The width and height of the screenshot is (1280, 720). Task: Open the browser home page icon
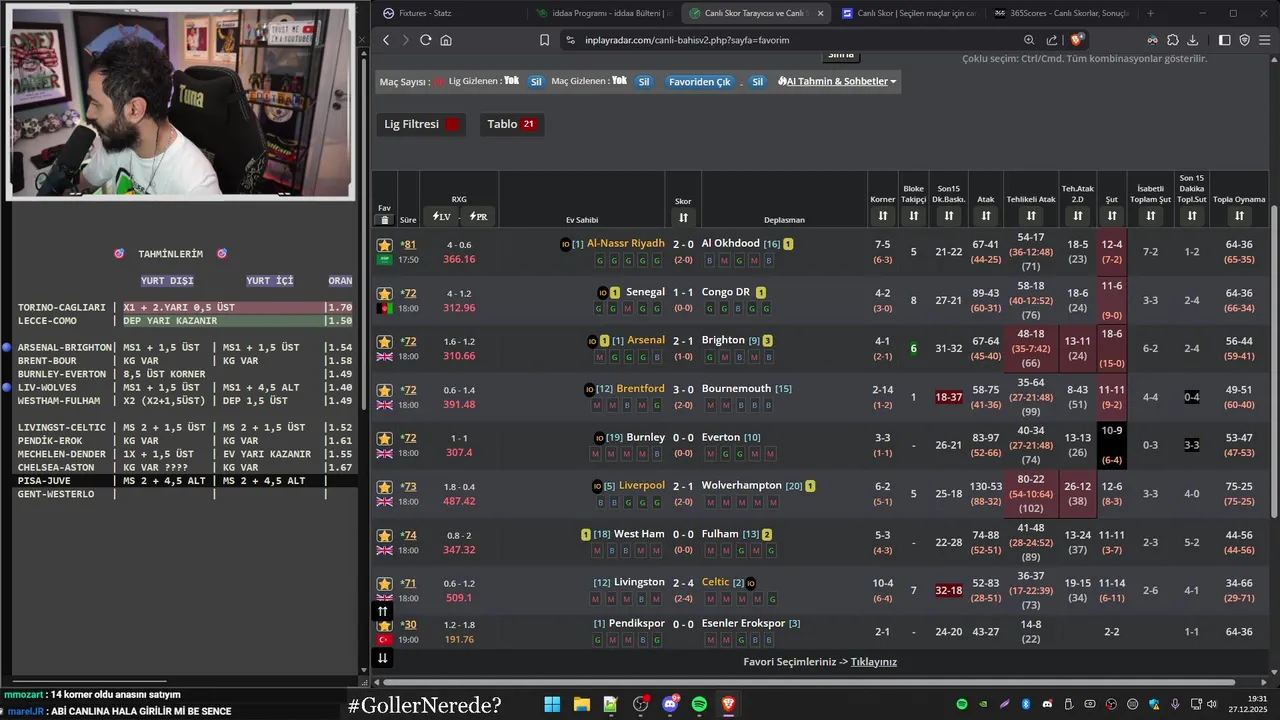click(x=446, y=40)
